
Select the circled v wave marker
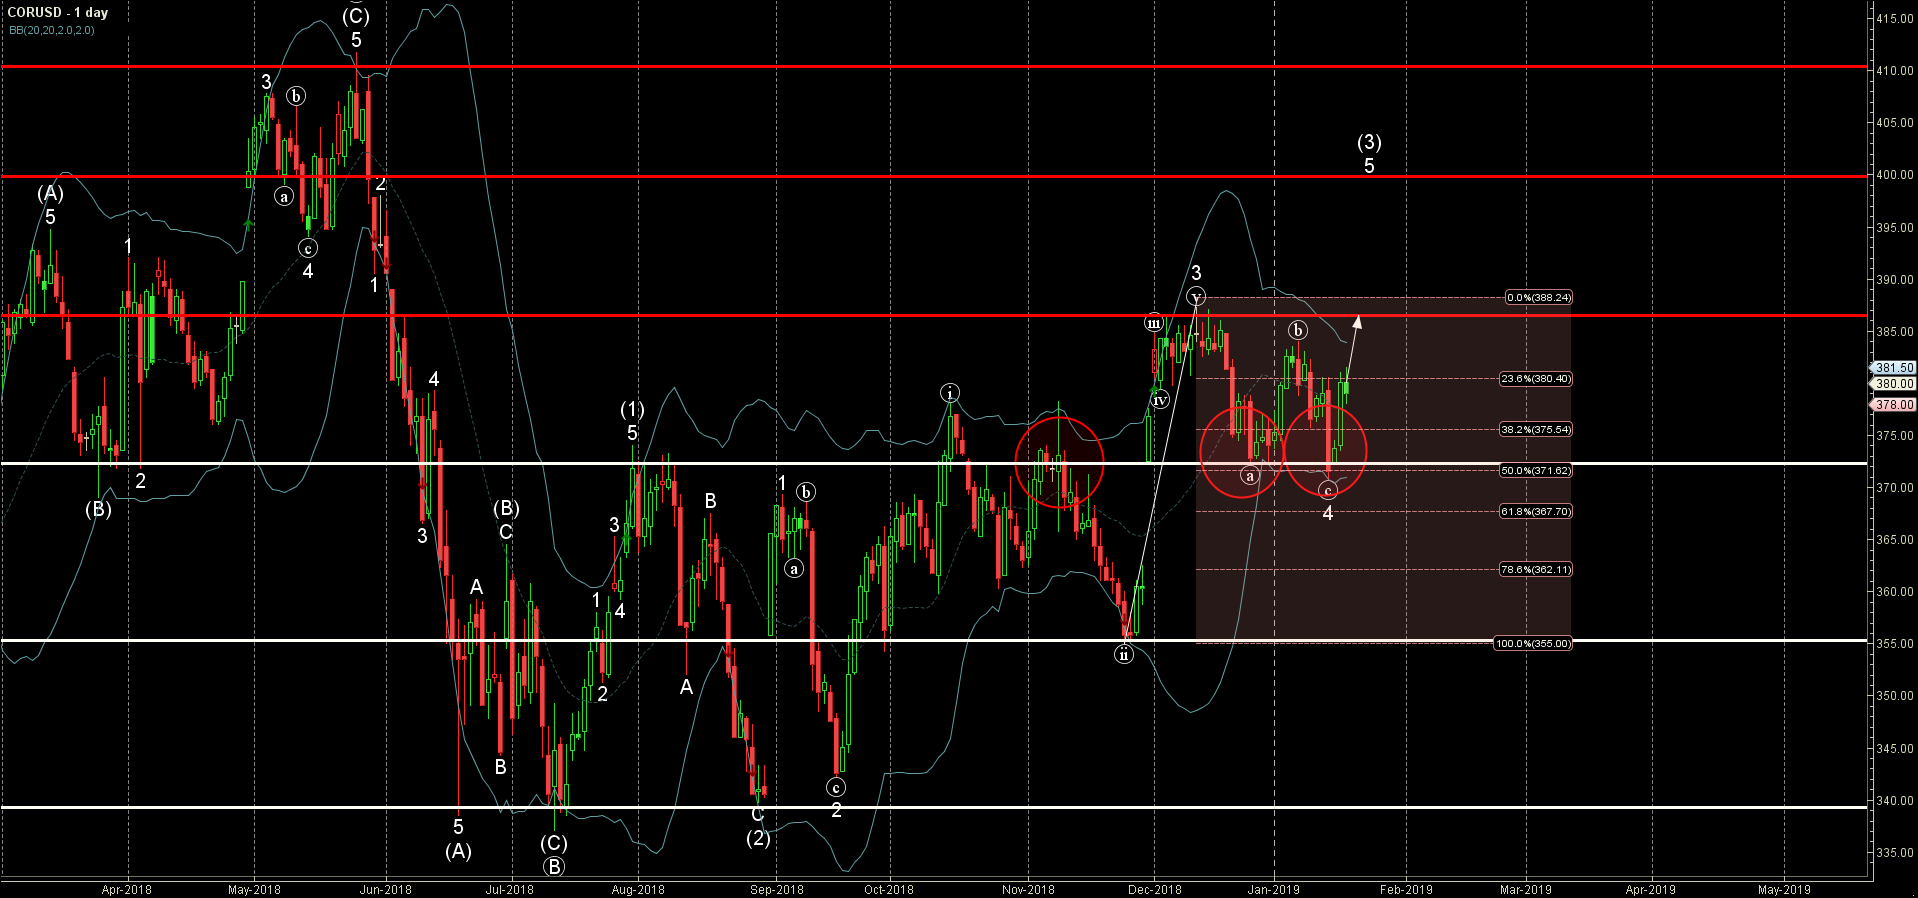(x=1196, y=297)
